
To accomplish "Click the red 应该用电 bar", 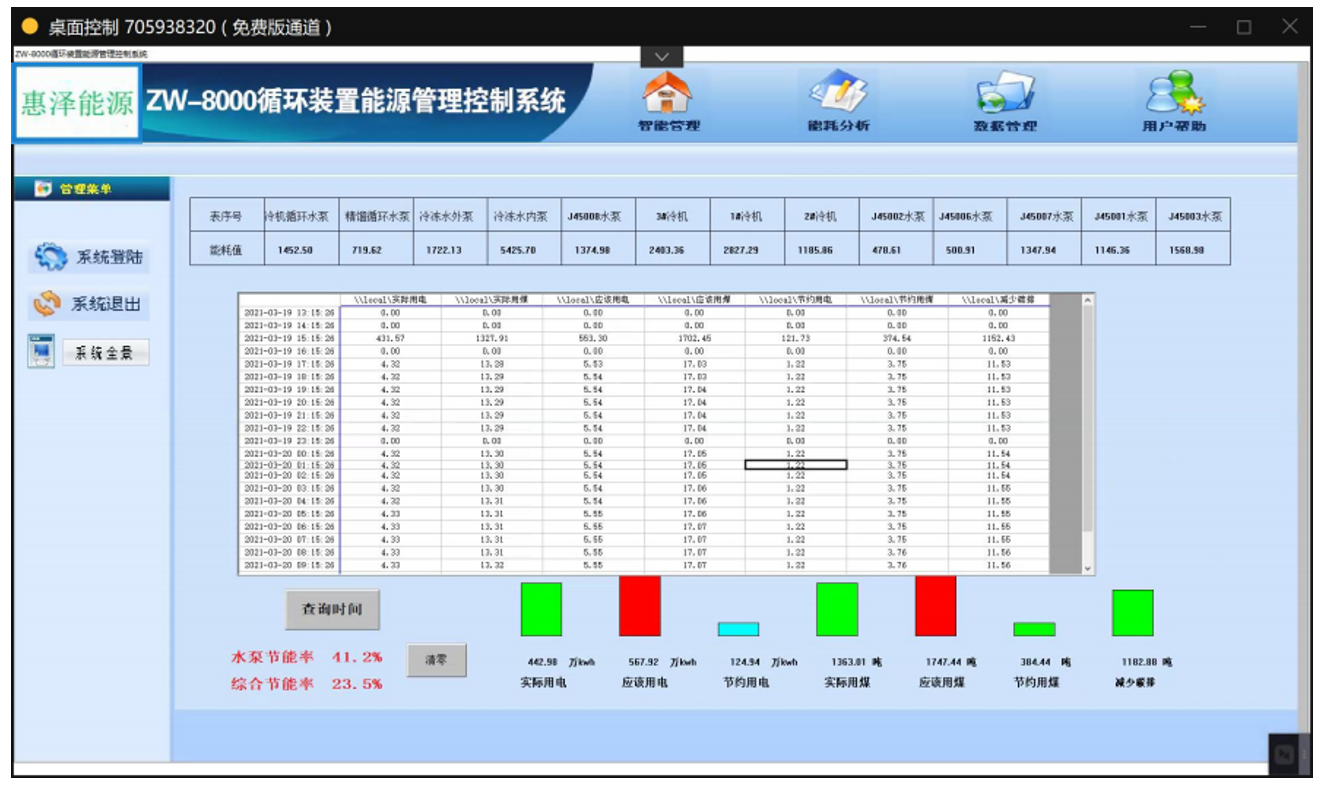I will tap(640, 606).
